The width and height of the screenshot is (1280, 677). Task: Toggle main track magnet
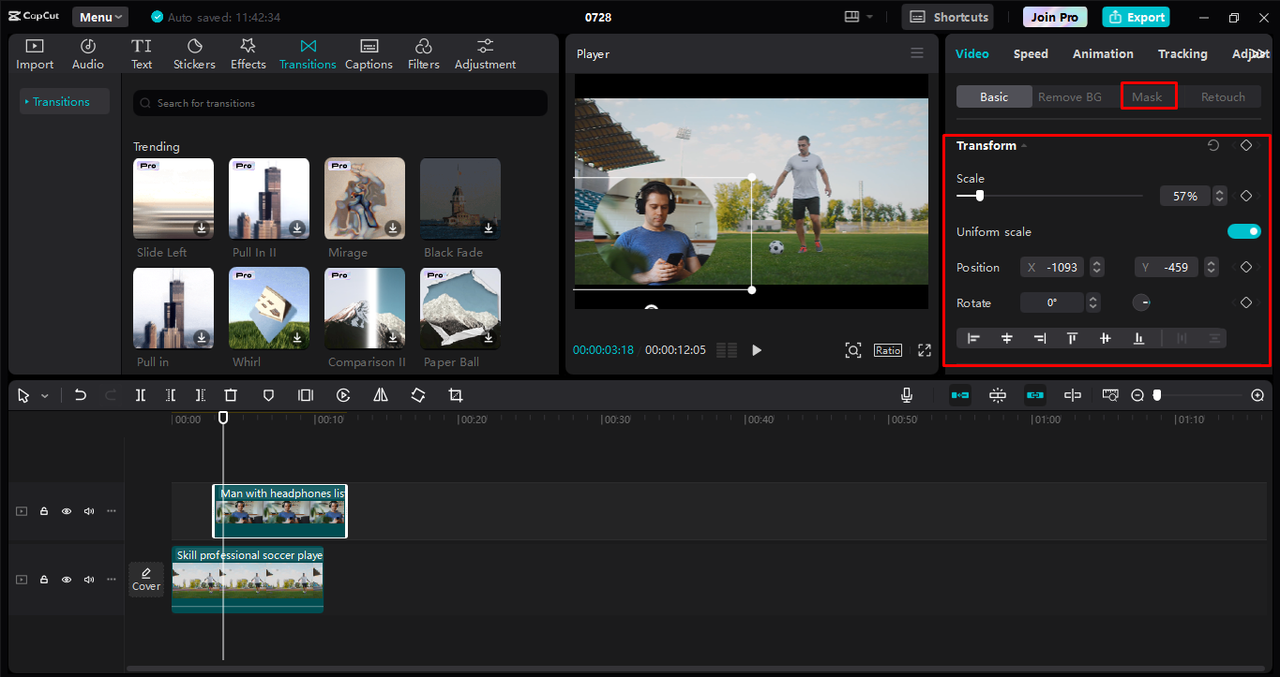(x=960, y=396)
